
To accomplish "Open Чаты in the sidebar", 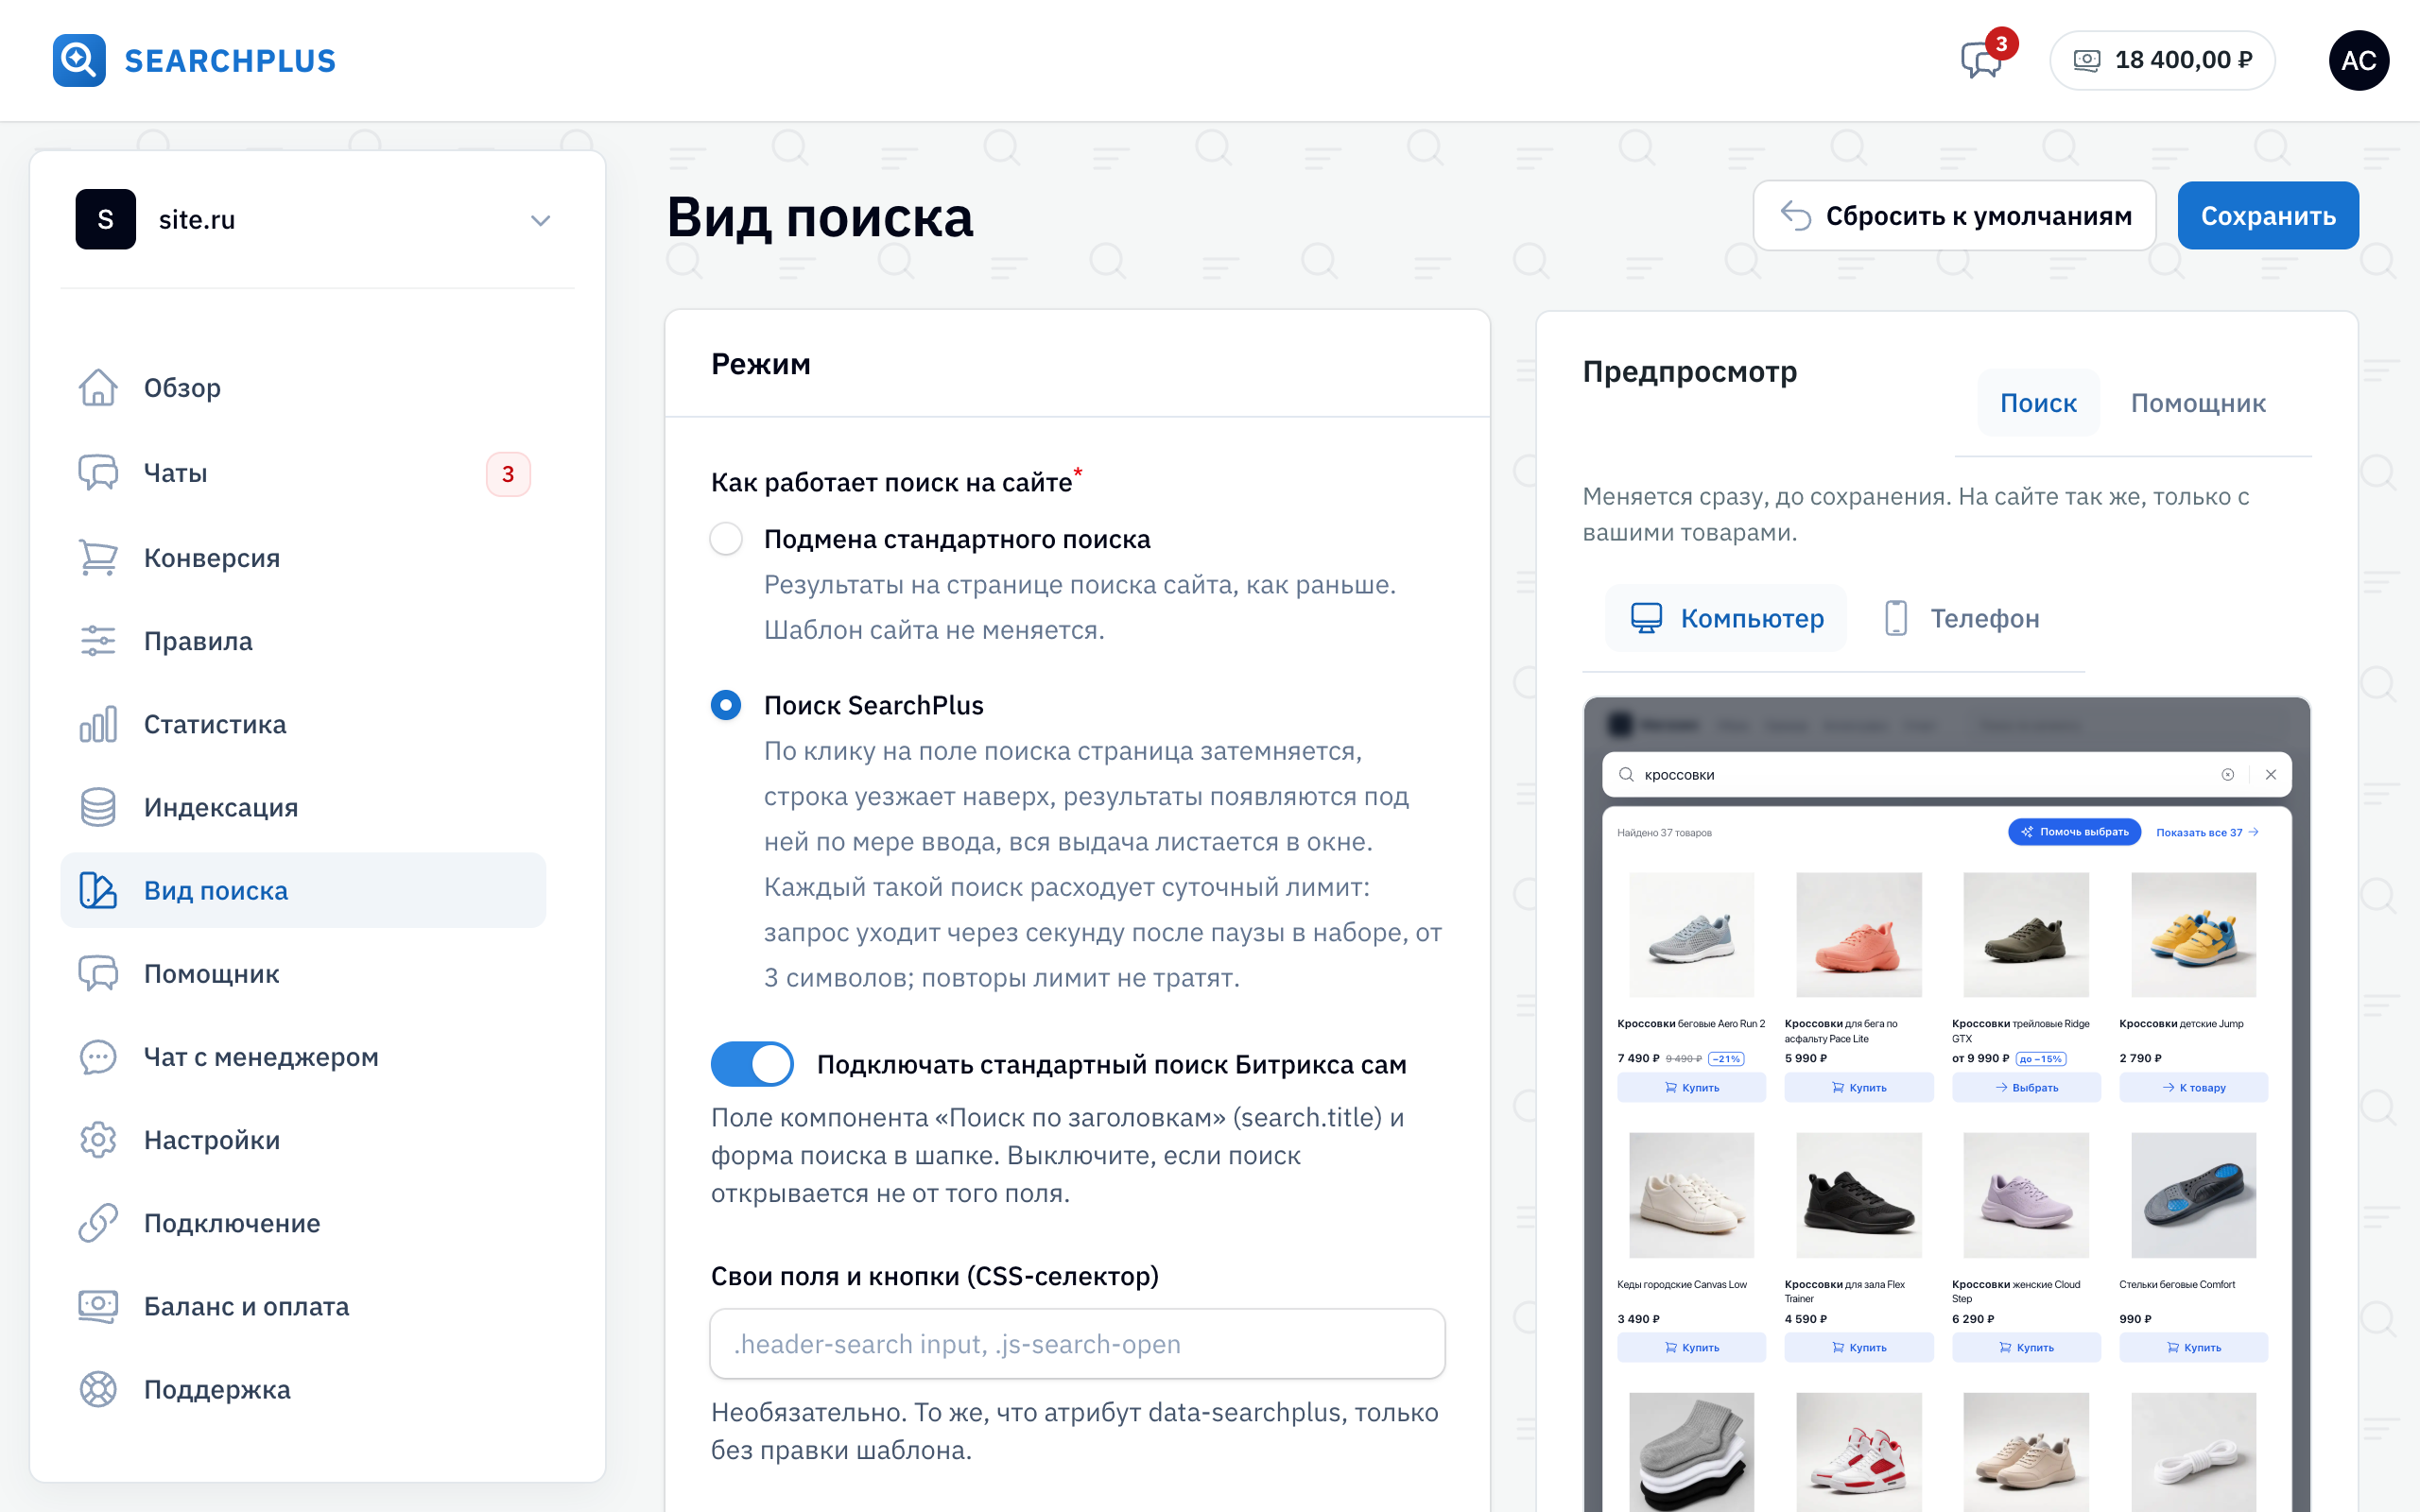I will coord(303,473).
